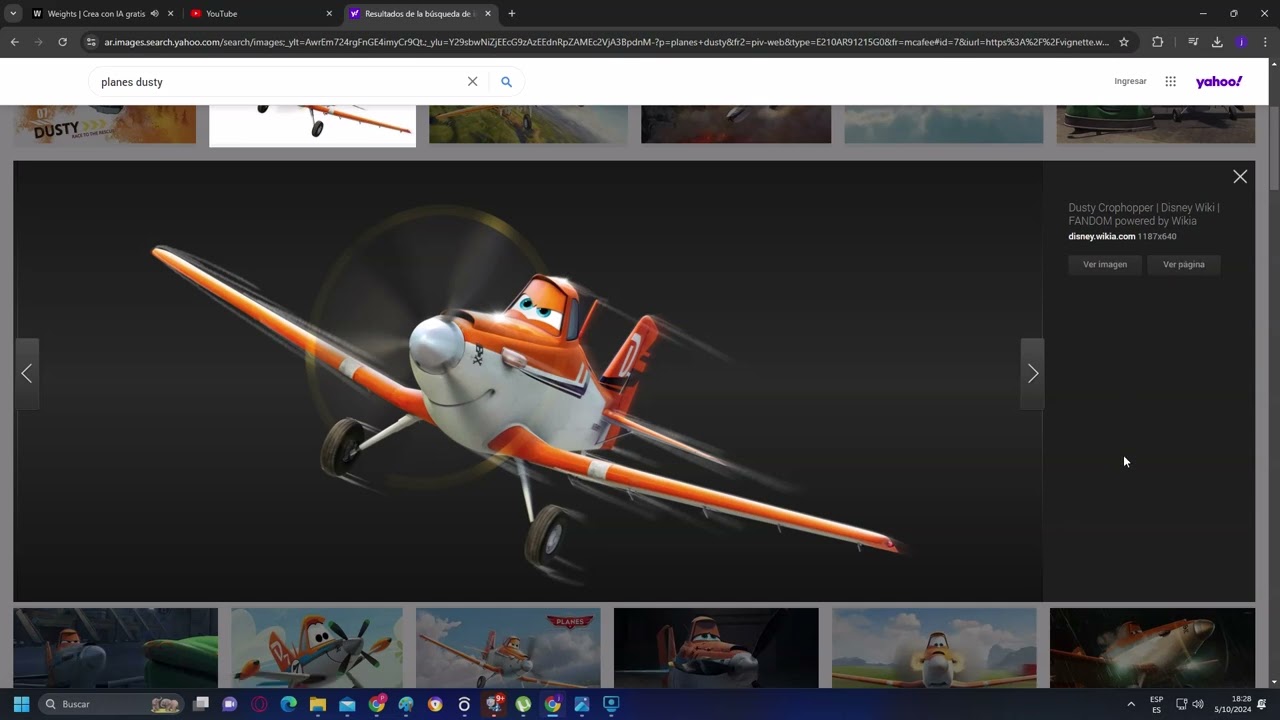Open the notifications bell in system tray
The image size is (1280, 720).
(1262, 704)
